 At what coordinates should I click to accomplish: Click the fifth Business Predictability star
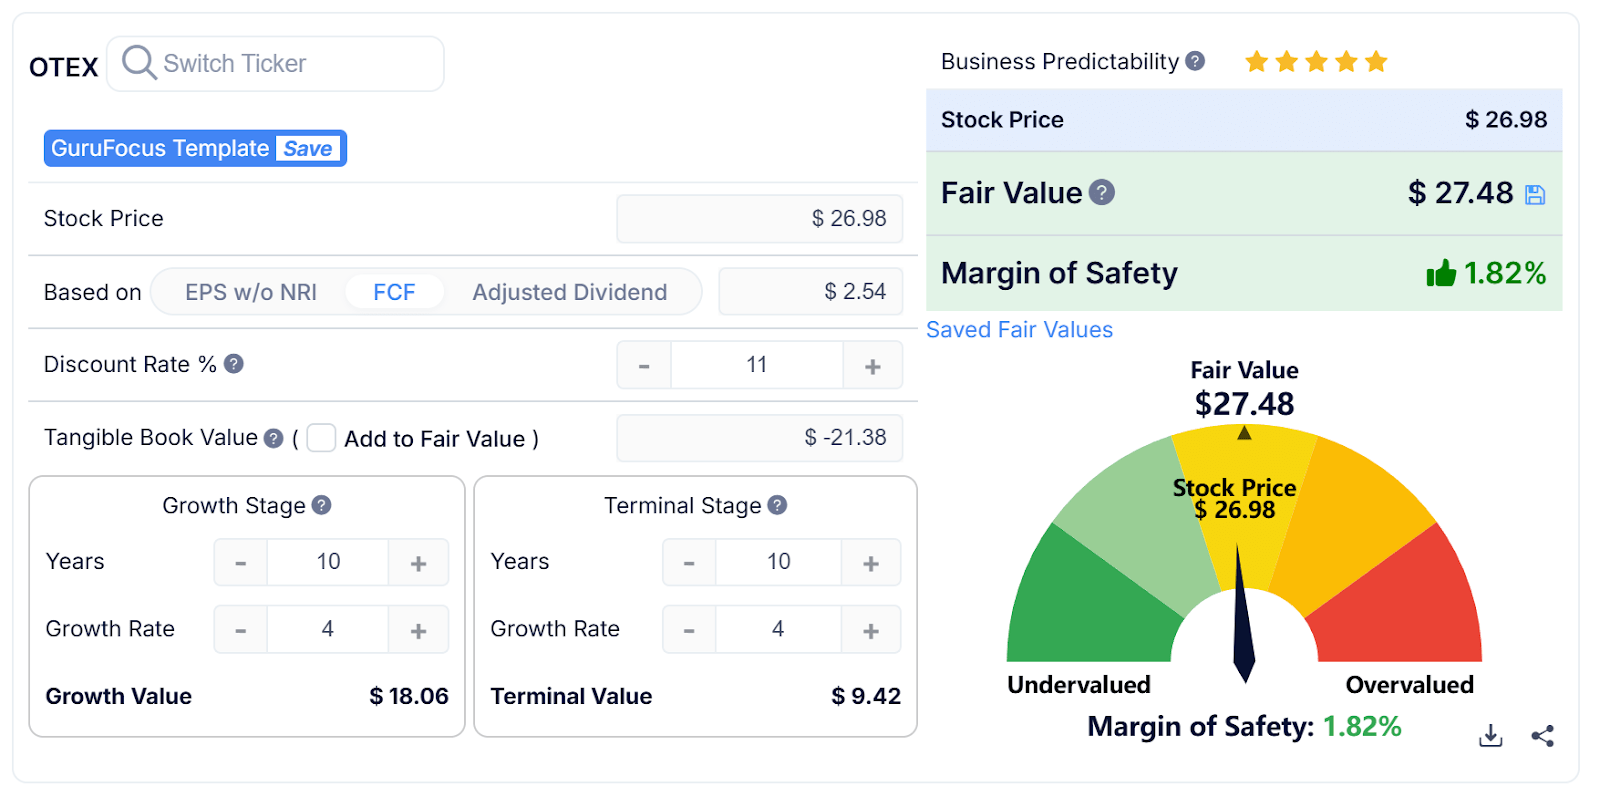(1377, 61)
